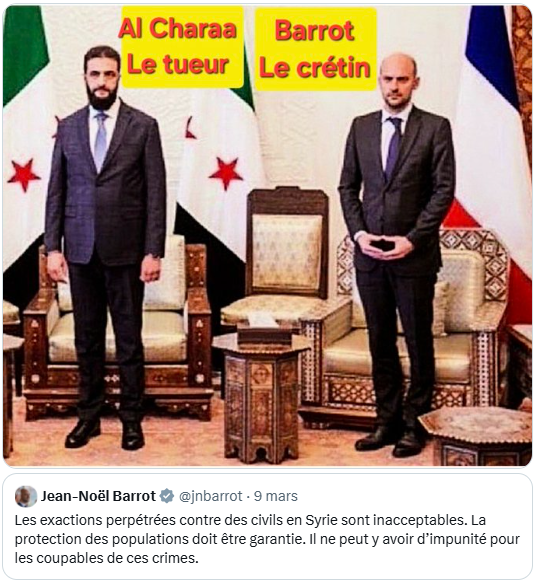Click the red star on the center flag
The height and width of the screenshot is (582, 536).
tap(225, 173)
